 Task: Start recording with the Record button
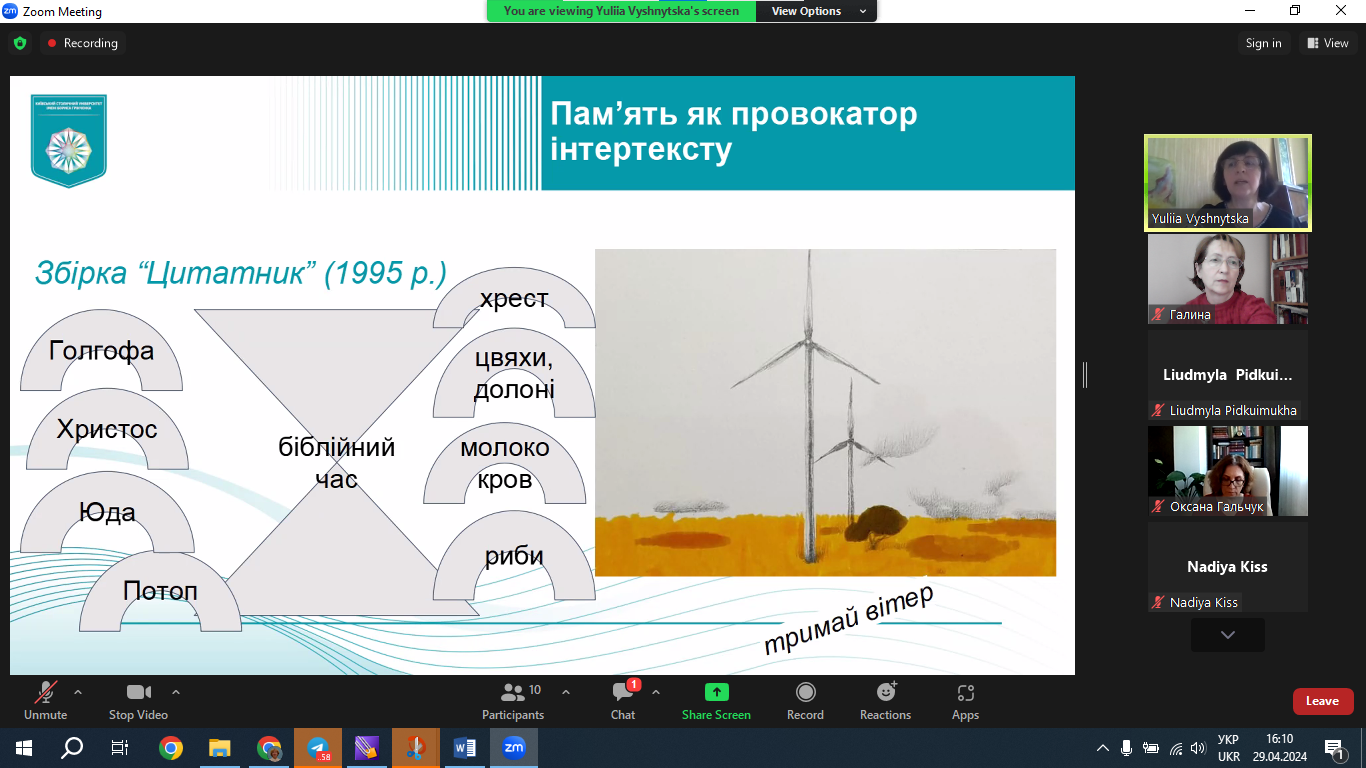[805, 700]
